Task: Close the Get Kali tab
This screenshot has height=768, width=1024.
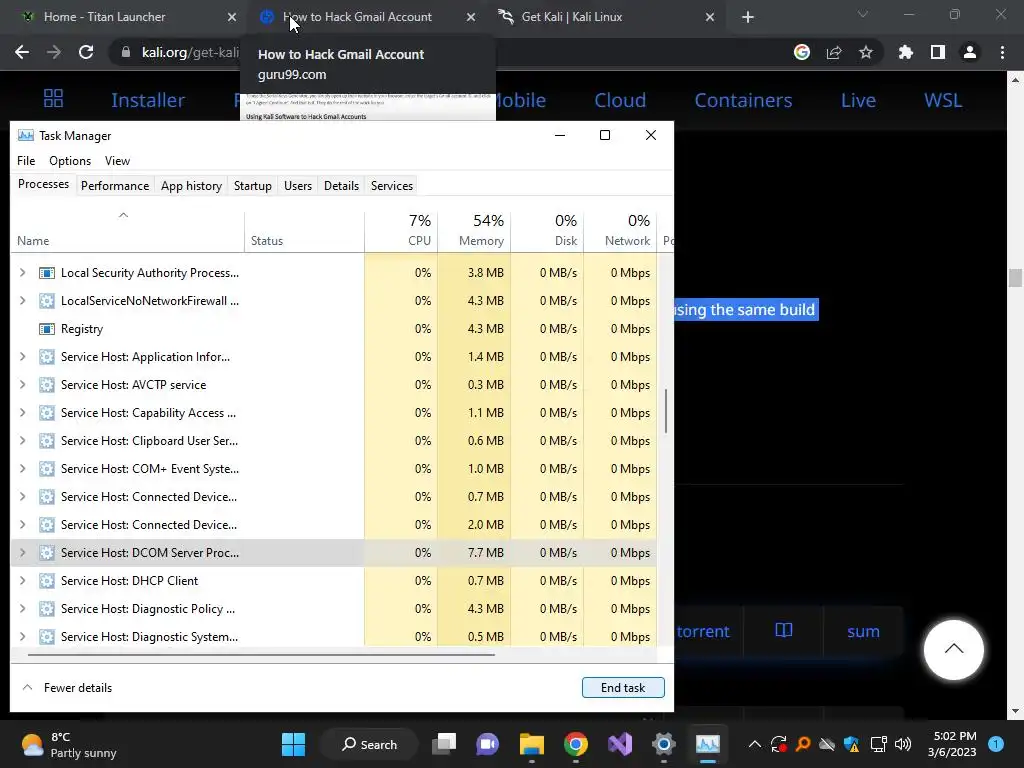Action: [710, 17]
